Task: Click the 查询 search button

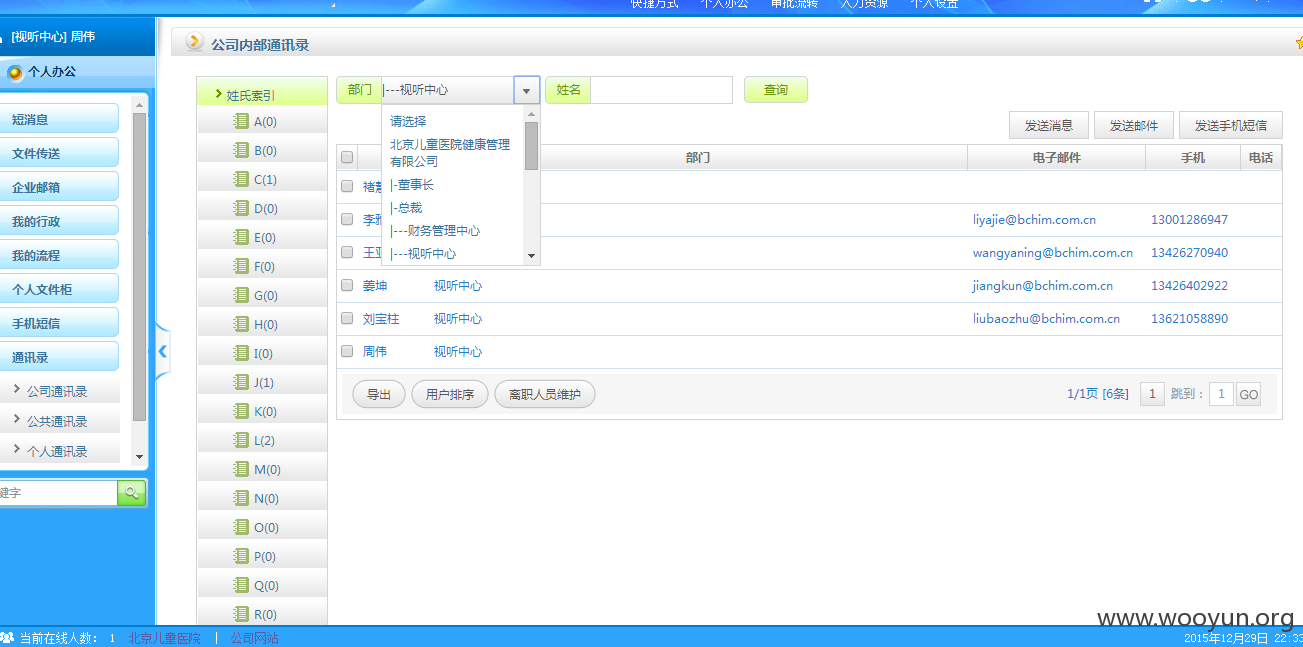Action: pyautogui.click(x=776, y=90)
